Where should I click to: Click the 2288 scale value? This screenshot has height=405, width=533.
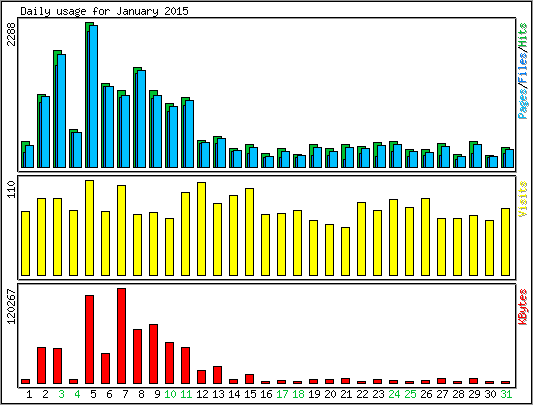[11, 34]
